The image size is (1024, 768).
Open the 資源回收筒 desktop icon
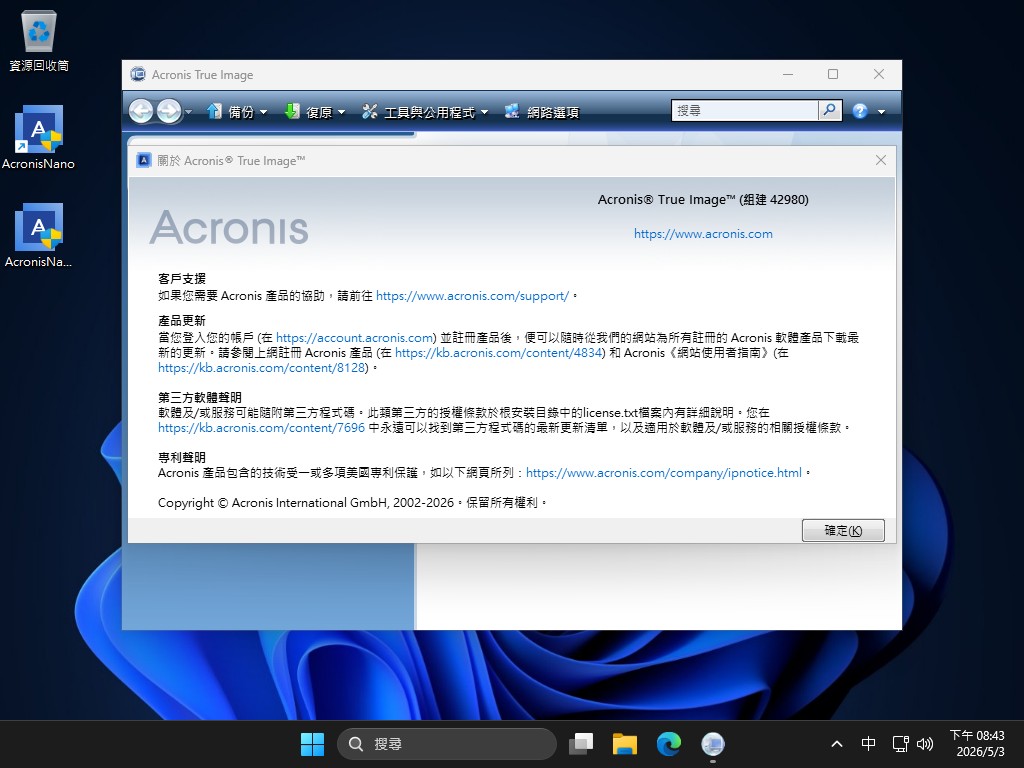39,40
